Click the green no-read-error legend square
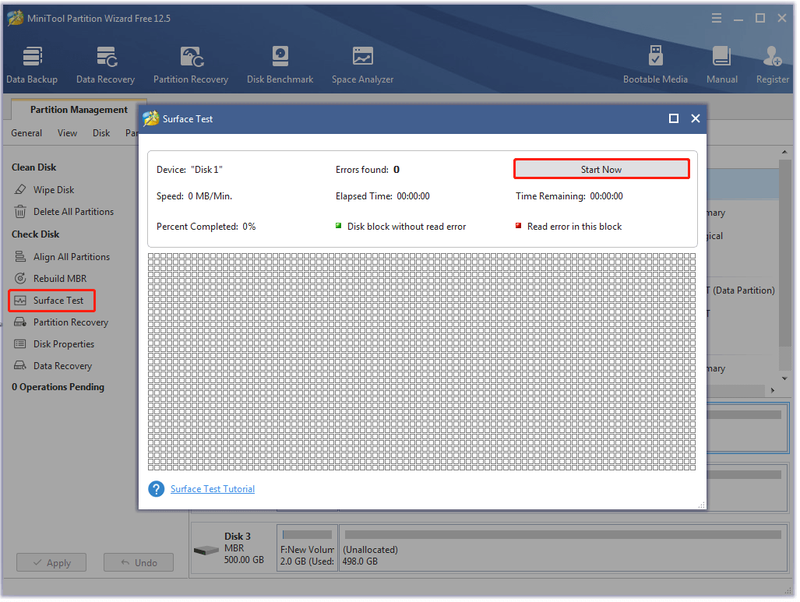800x602 pixels. pyautogui.click(x=338, y=225)
